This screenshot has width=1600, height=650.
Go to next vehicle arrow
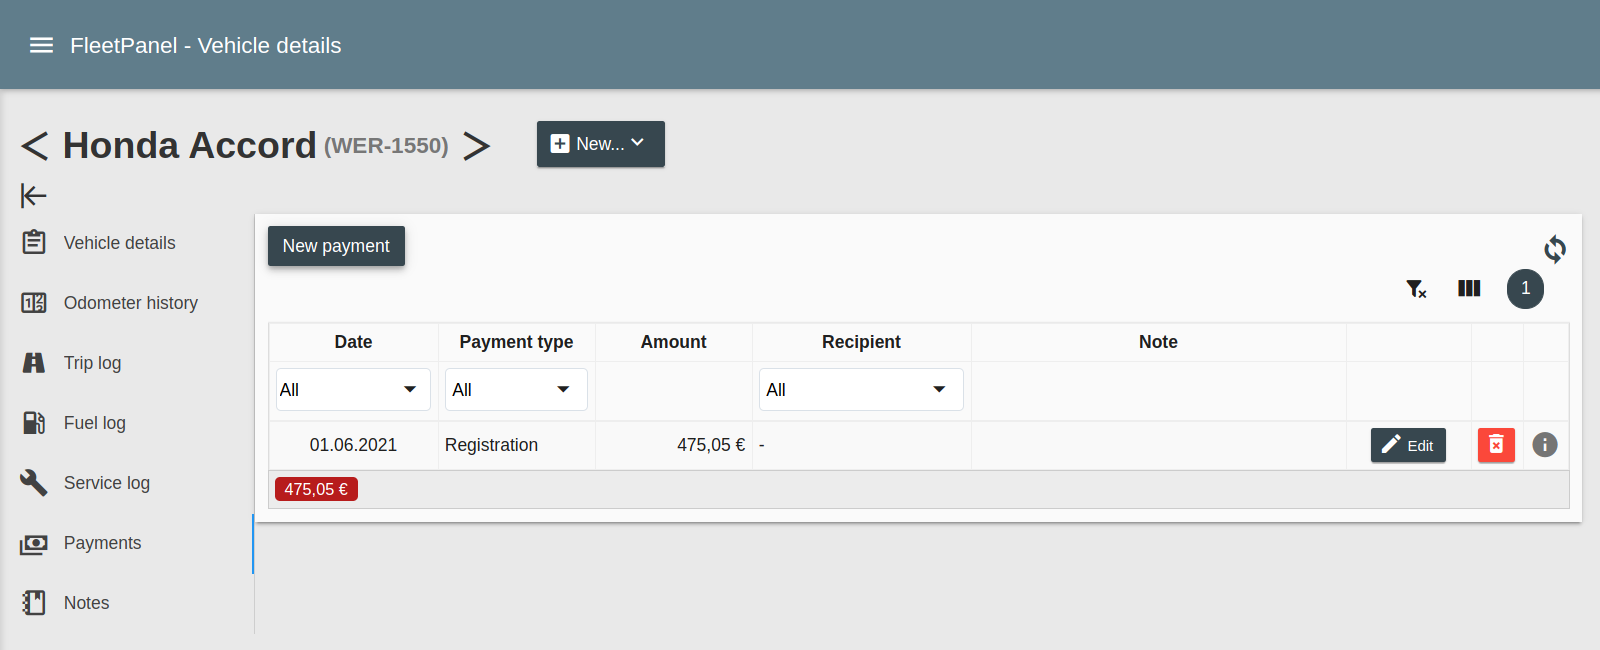tap(477, 146)
